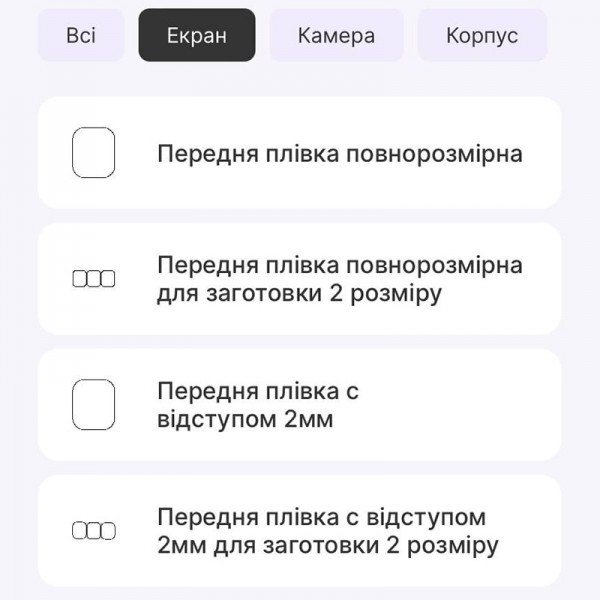
Task: Click the triple-square icon for повнорозмірна для заготовки
Action: click(x=94, y=279)
